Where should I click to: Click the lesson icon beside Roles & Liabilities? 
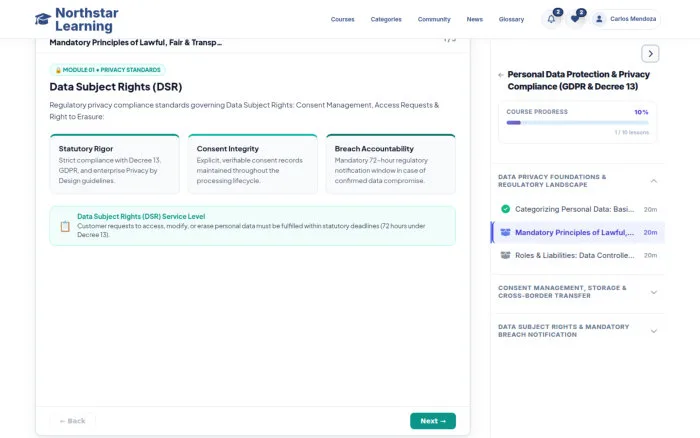(x=505, y=255)
